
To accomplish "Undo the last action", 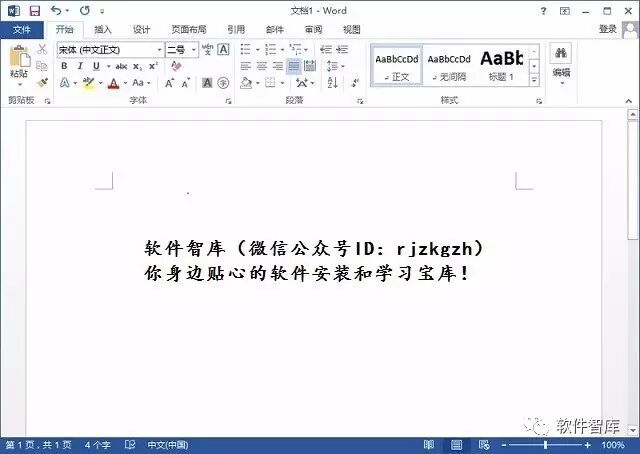I will pyautogui.click(x=56, y=11).
